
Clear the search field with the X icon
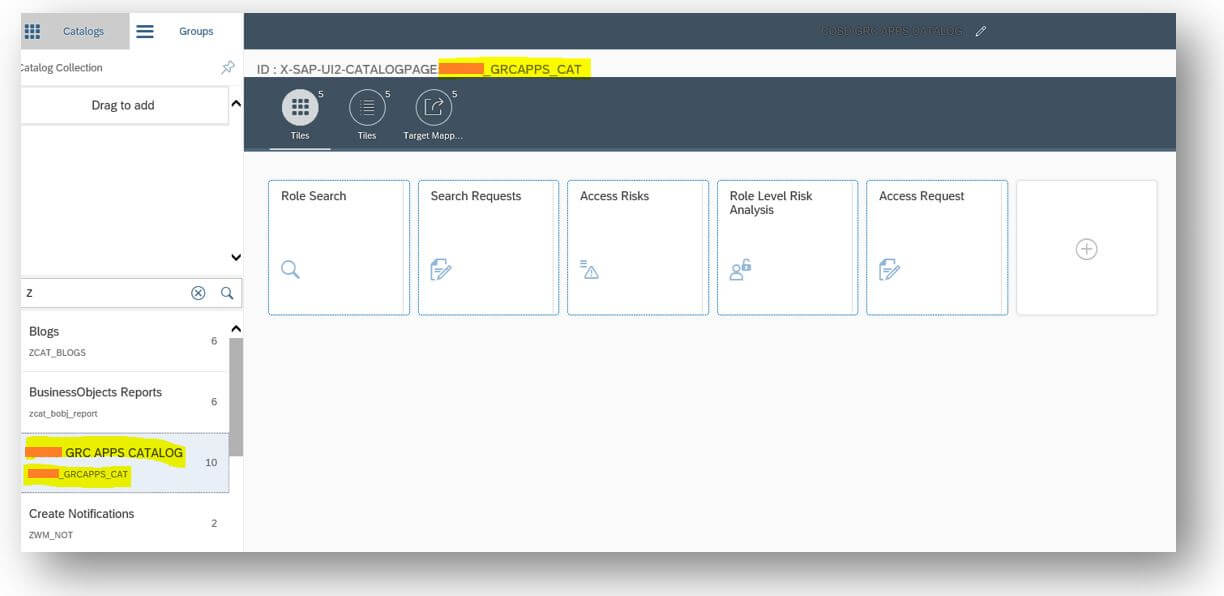coord(198,292)
